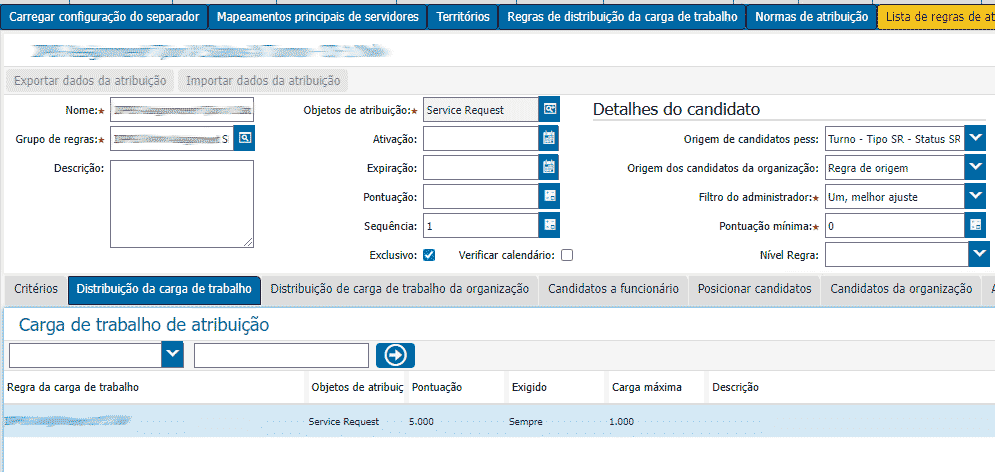Select Distribuição da carga de trabalho subtab
995x472 pixels.
(164, 289)
